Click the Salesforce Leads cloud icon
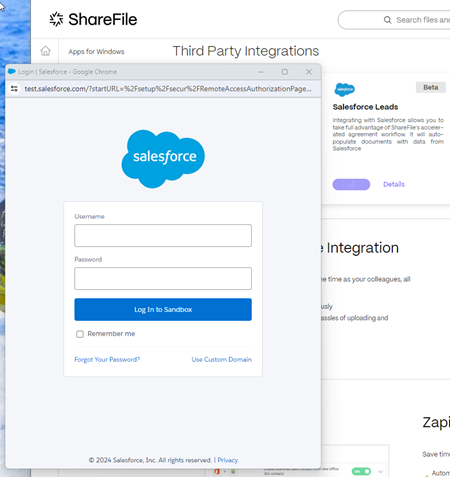 (x=344, y=89)
